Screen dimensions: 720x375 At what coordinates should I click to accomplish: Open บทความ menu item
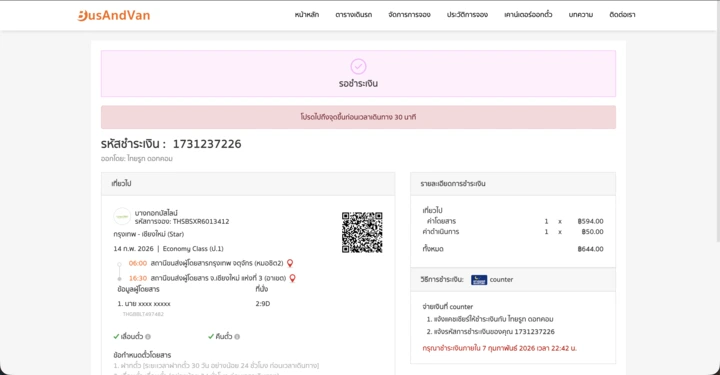point(581,15)
